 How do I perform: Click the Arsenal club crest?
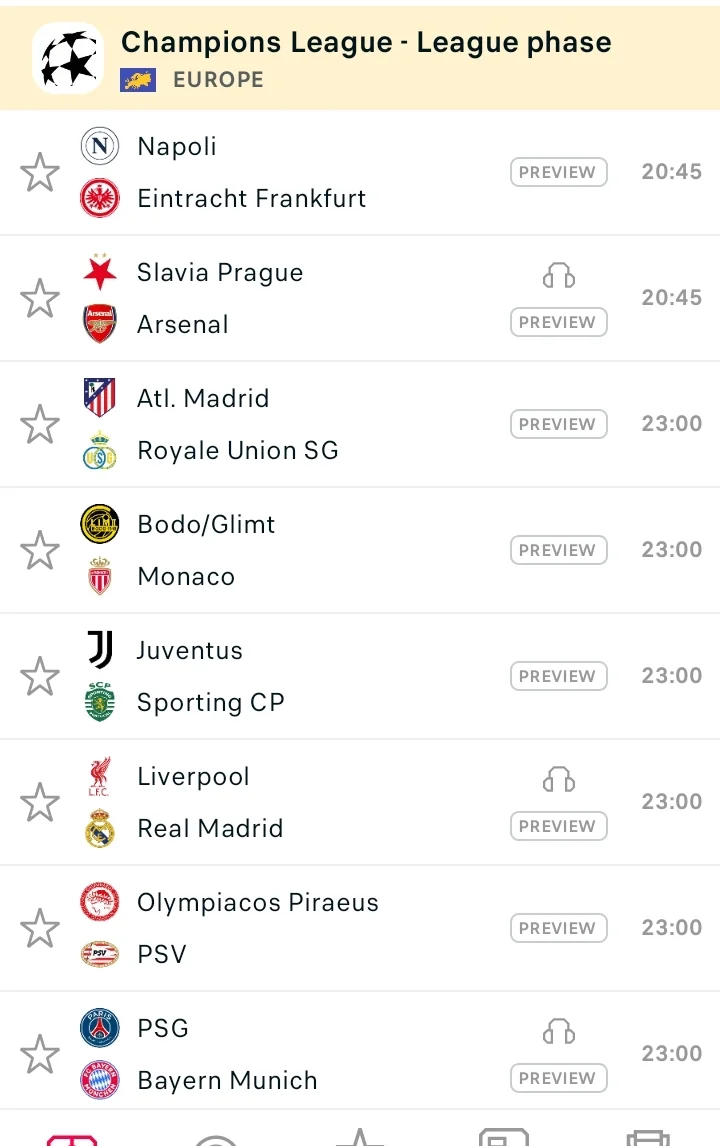coord(100,325)
